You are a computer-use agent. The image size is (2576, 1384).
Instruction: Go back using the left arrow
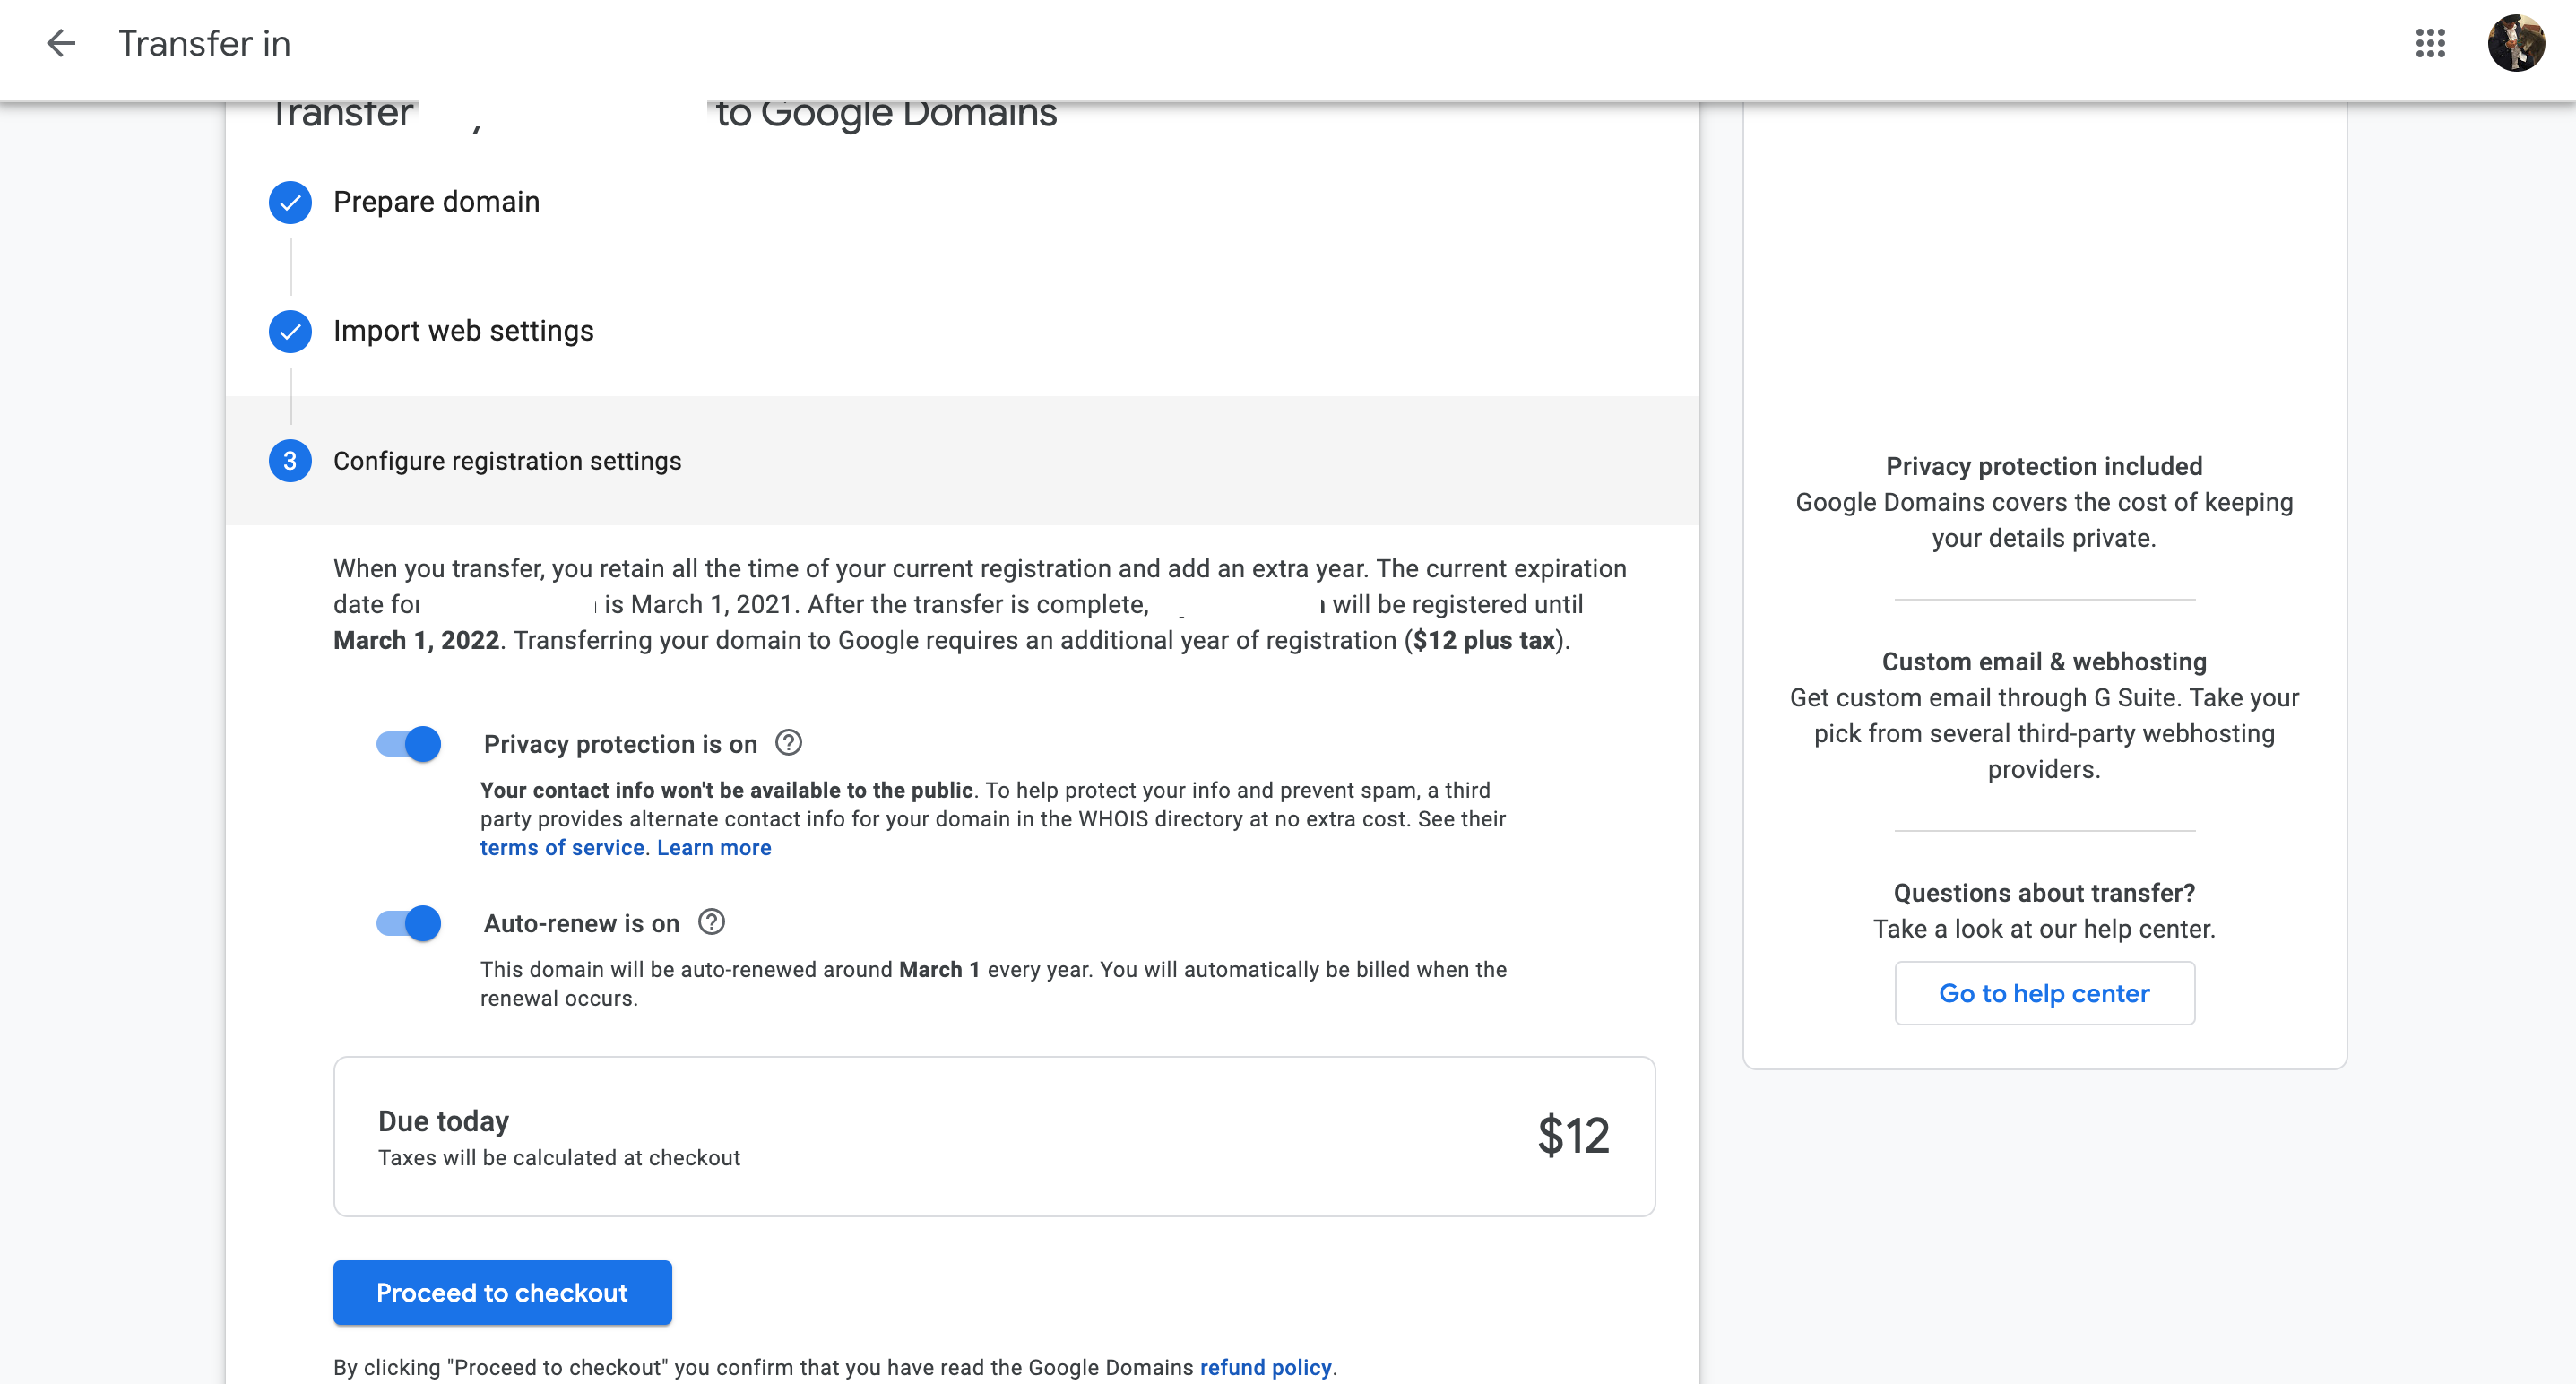coord(61,43)
